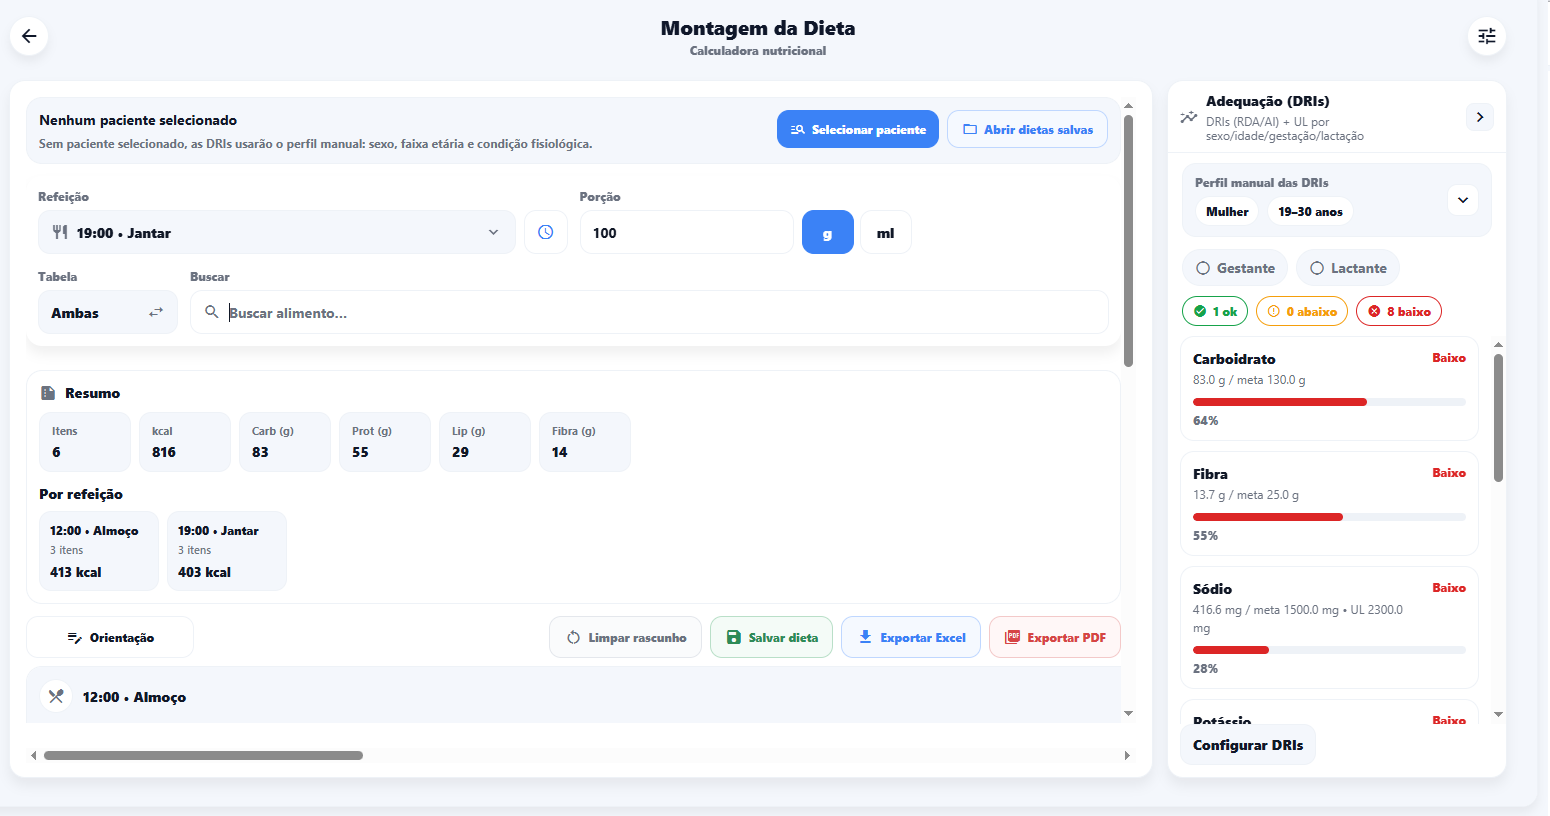Click the Selecionar paciente button

pyautogui.click(x=858, y=130)
